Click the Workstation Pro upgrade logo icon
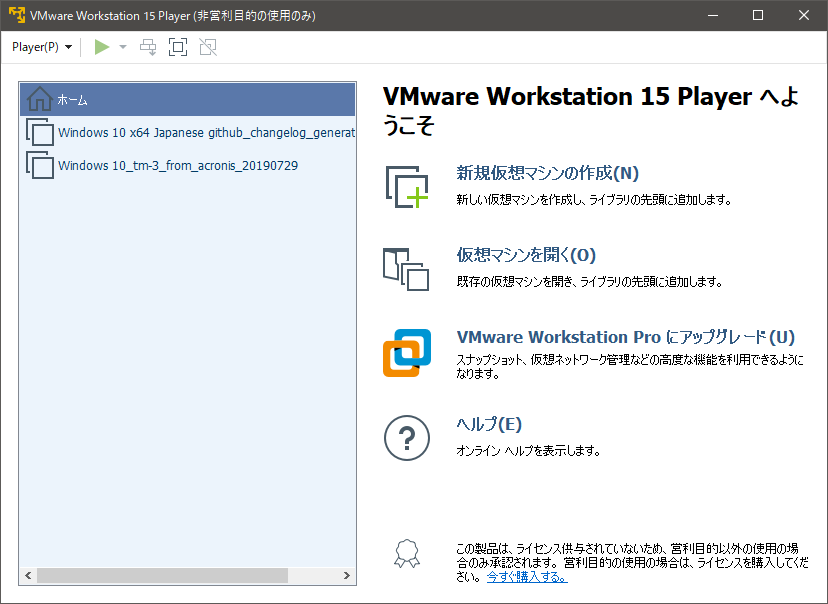Viewport: 828px width, 604px height. click(x=407, y=353)
